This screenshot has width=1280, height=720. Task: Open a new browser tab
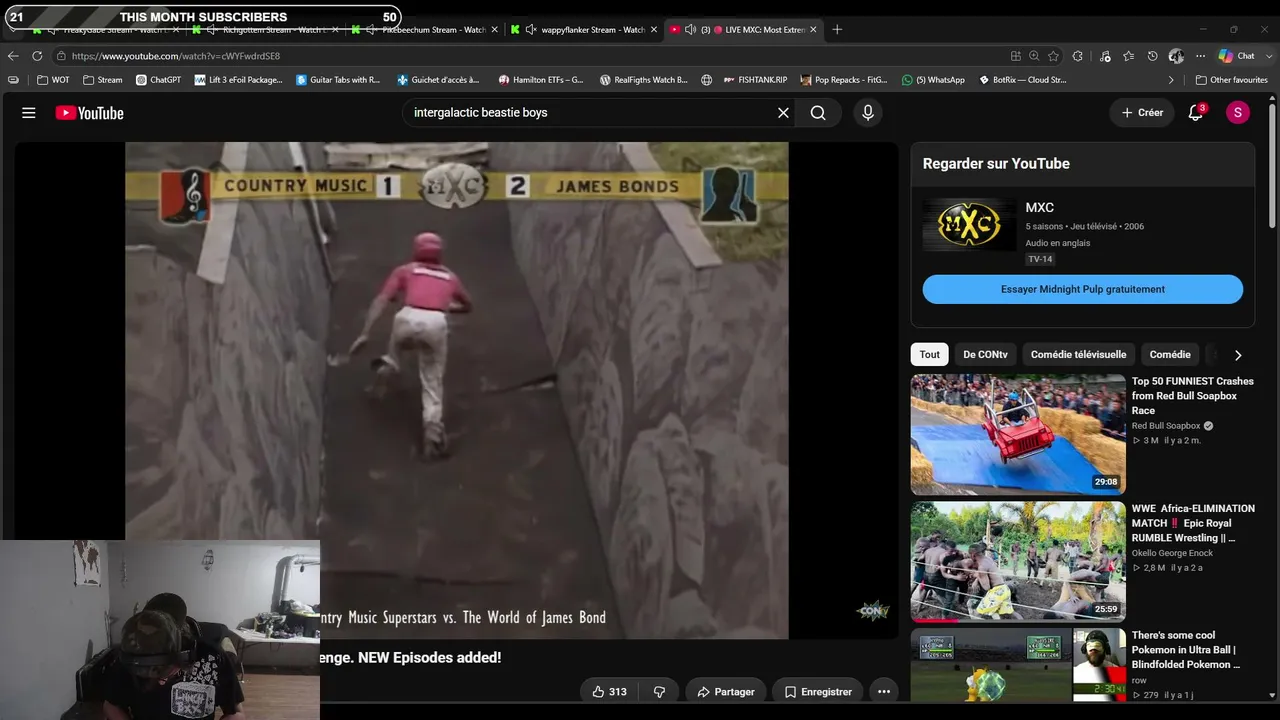point(837,30)
